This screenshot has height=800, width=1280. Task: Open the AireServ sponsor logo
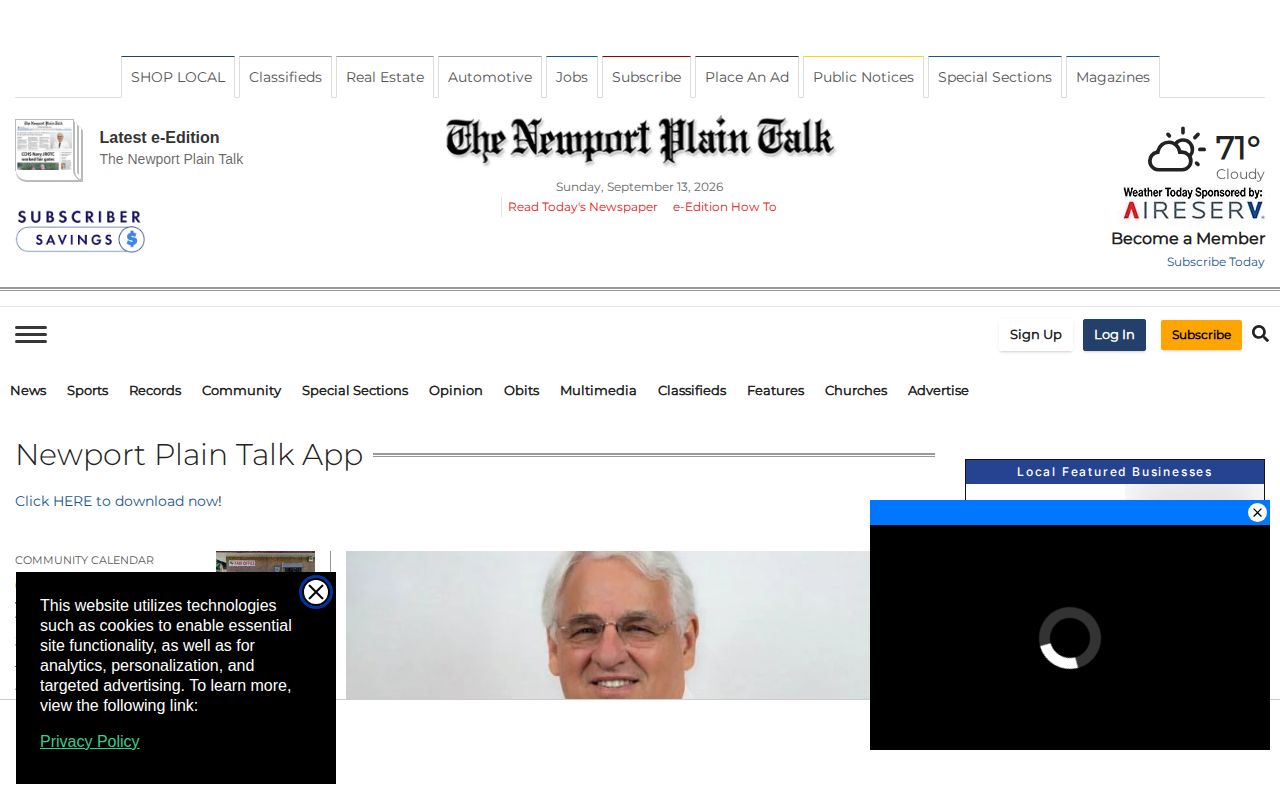click(x=1193, y=210)
